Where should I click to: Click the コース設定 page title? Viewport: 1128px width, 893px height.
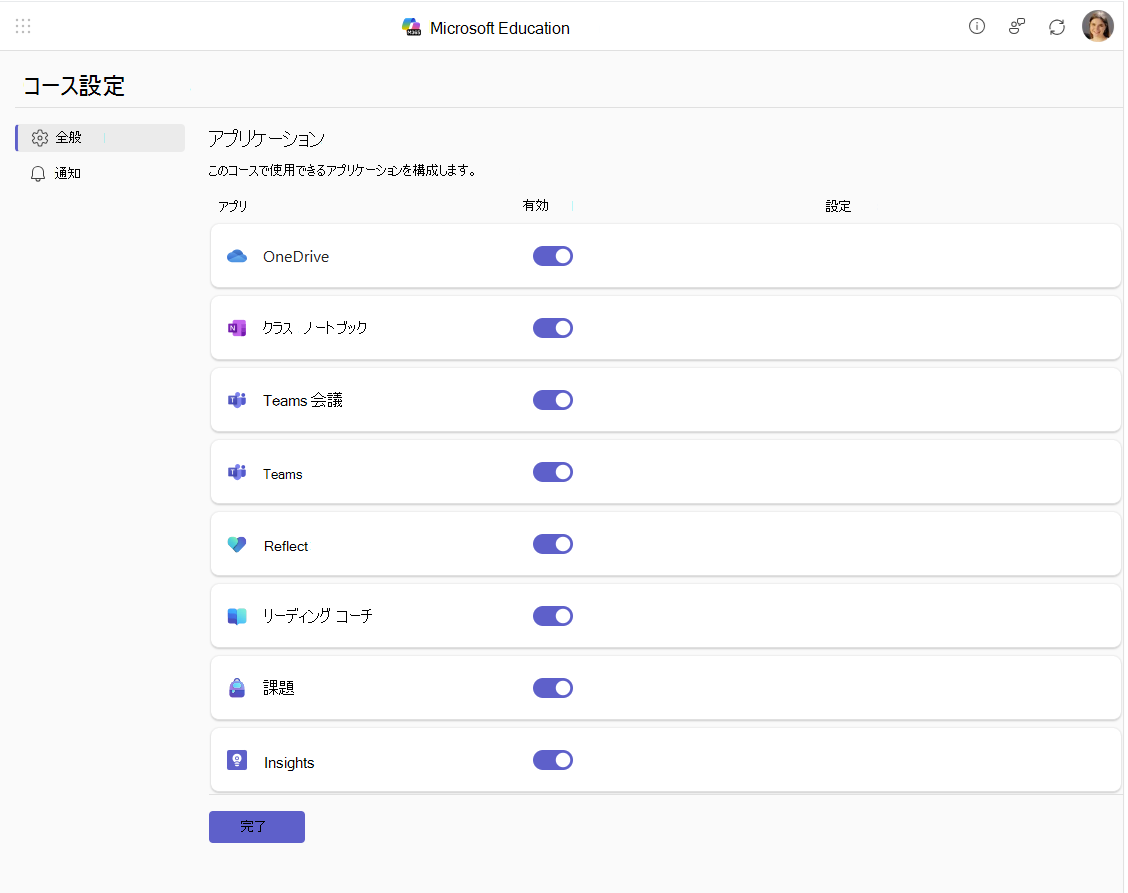[74, 86]
